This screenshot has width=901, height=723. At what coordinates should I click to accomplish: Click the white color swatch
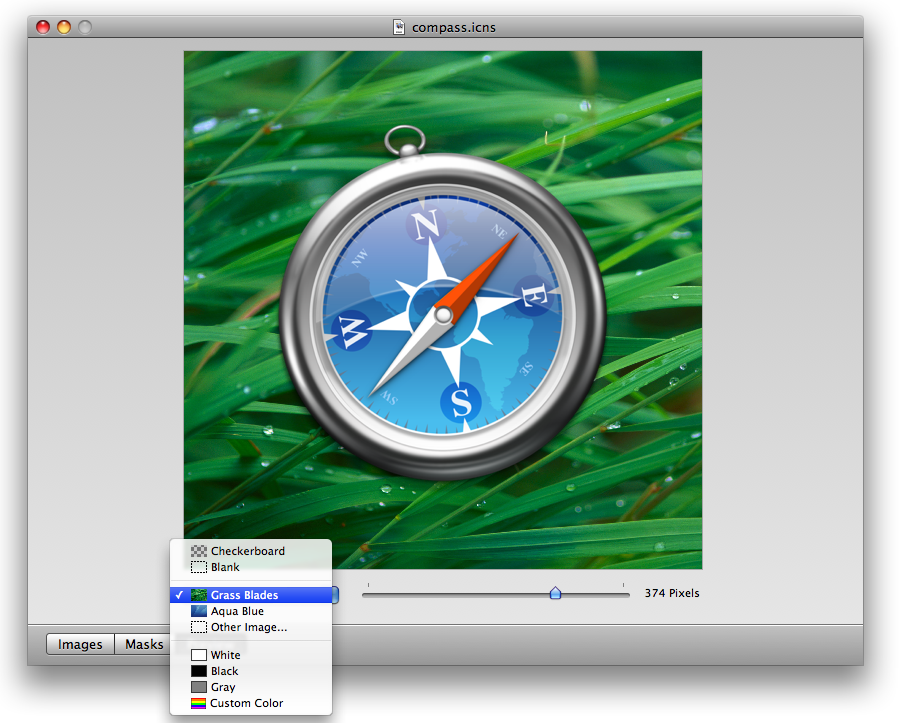coord(199,655)
